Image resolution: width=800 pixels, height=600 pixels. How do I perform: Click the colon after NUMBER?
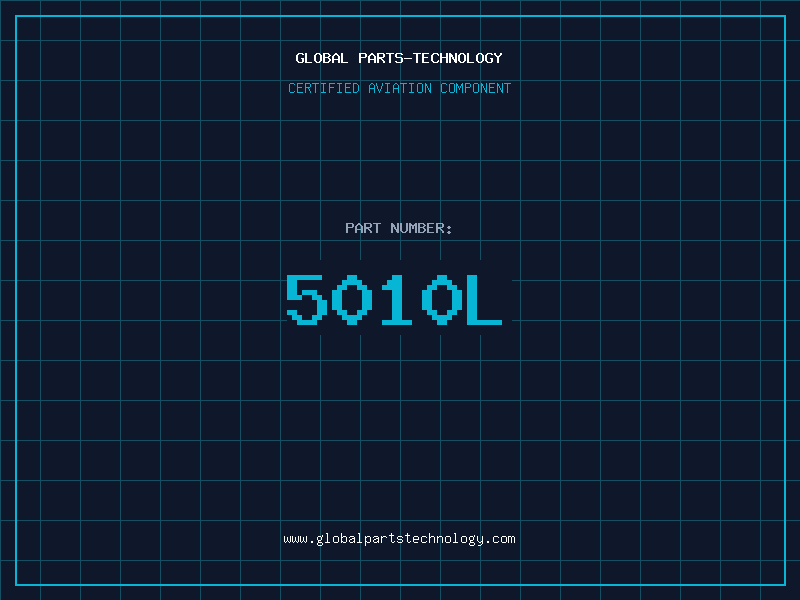[x=449, y=229]
